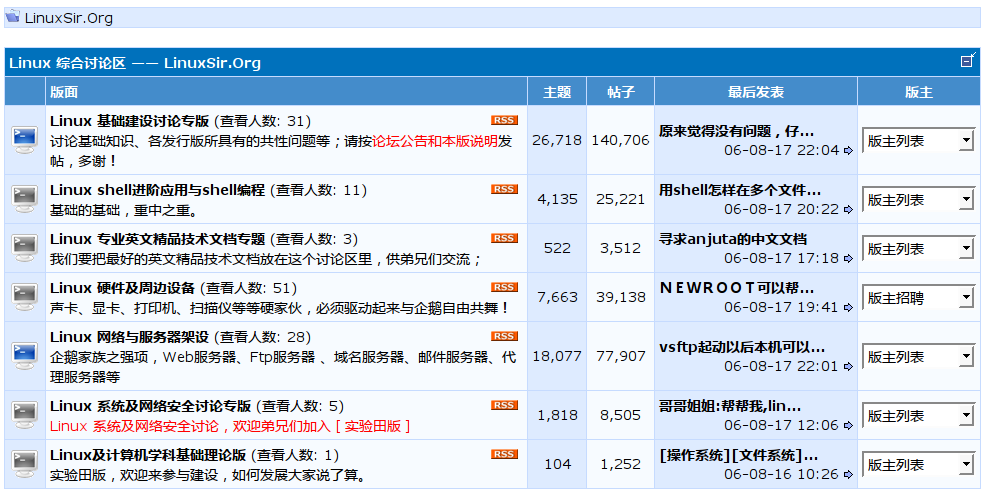Open Linux 专业英文精品技术文档专题 forum

pos(157,239)
